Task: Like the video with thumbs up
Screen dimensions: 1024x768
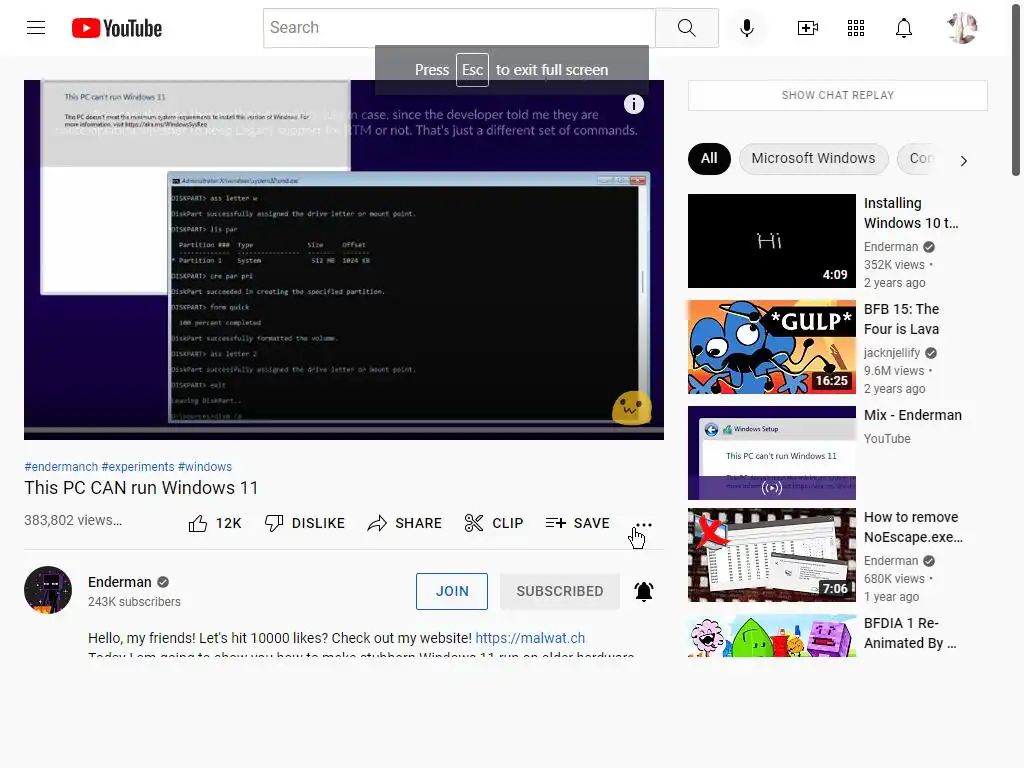Action: pos(215,523)
